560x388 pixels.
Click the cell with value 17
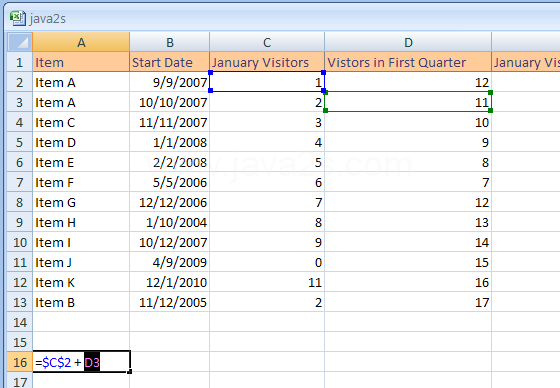pyautogui.click(x=408, y=302)
